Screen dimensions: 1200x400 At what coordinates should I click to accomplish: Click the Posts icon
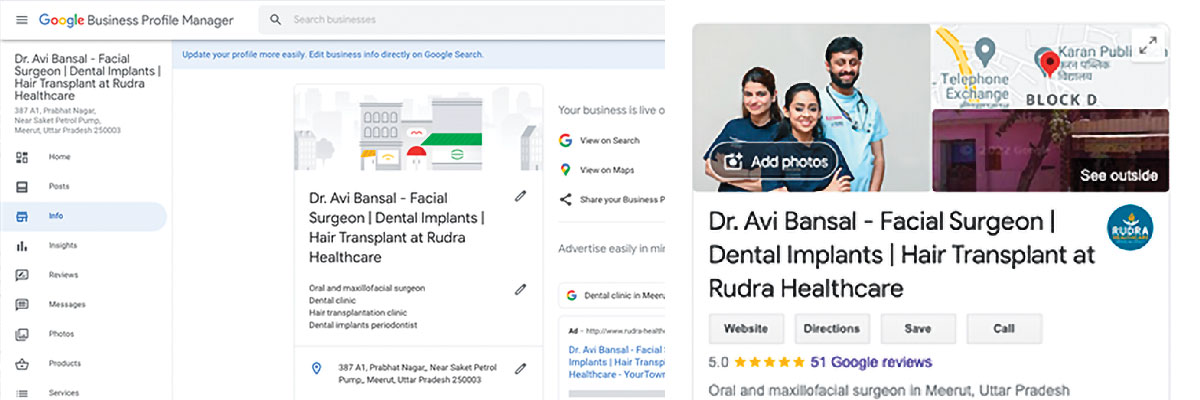pyautogui.click(x=22, y=187)
